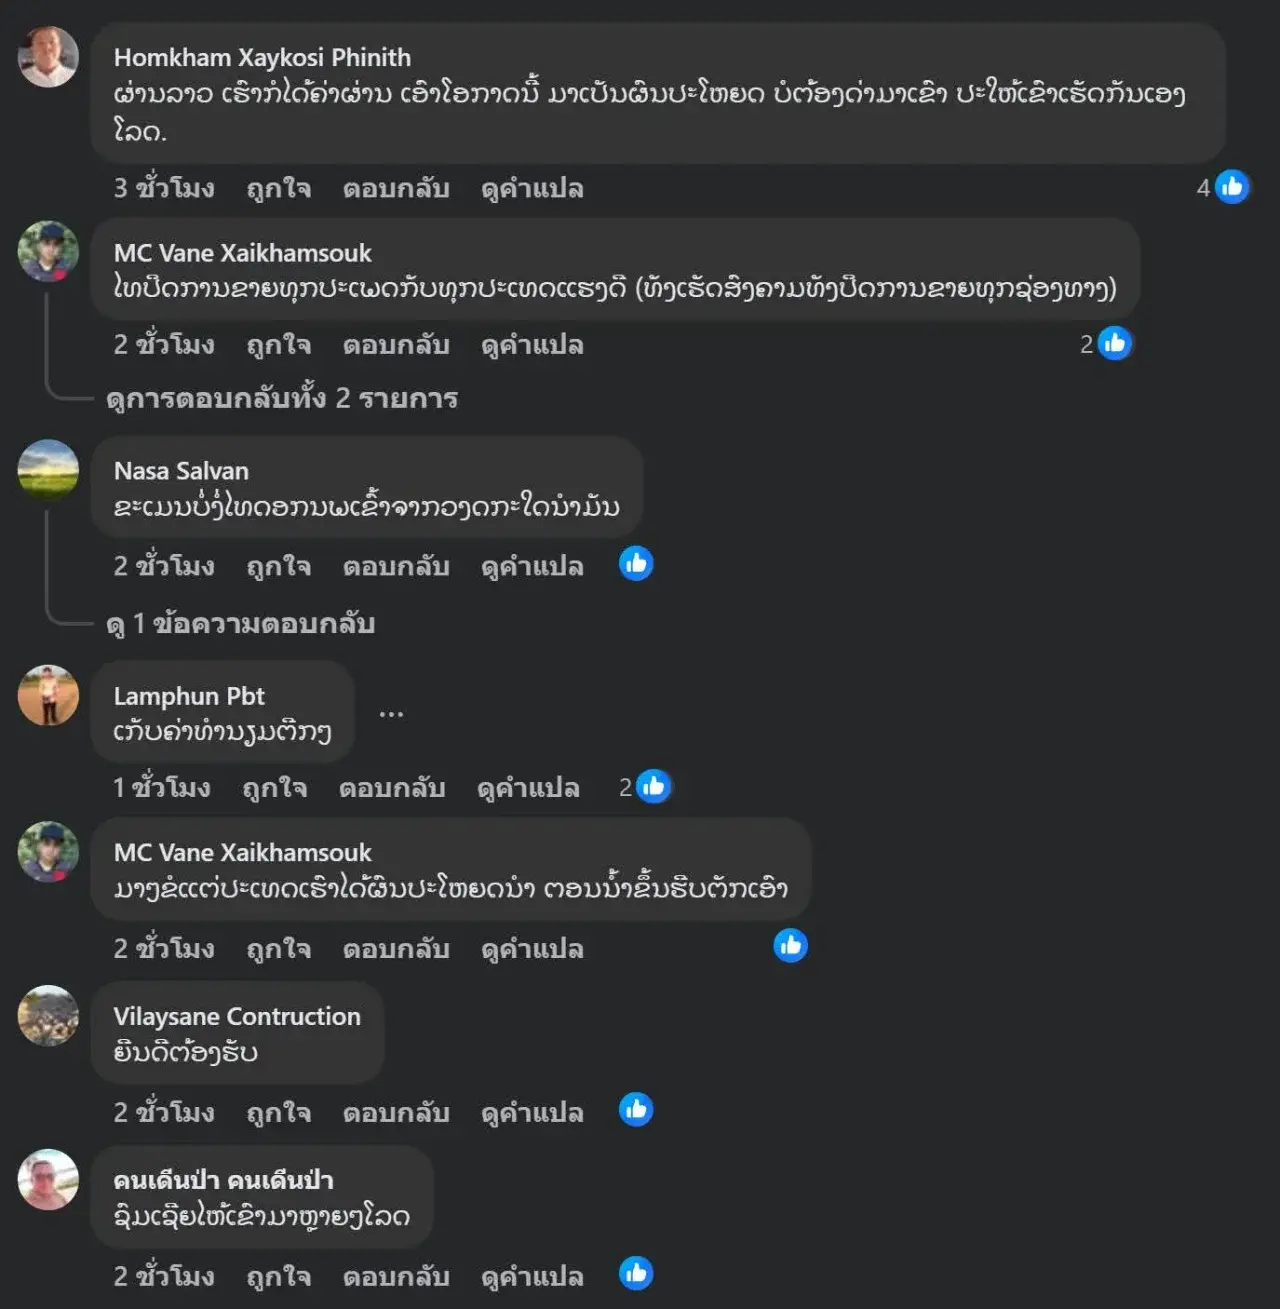Click like reaction icon on คนเดินป่า comment
The width and height of the screenshot is (1280, 1309).
(x=636, y=1274)
